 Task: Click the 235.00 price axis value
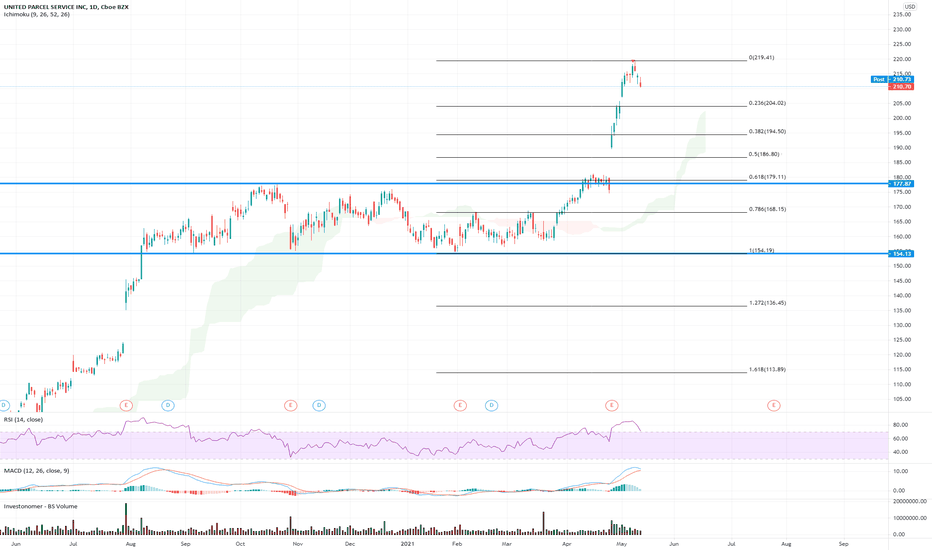901,14
